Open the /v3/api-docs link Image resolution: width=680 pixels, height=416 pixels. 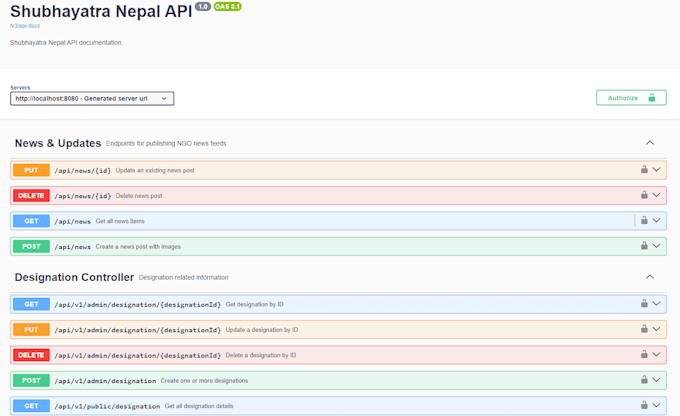25,26
